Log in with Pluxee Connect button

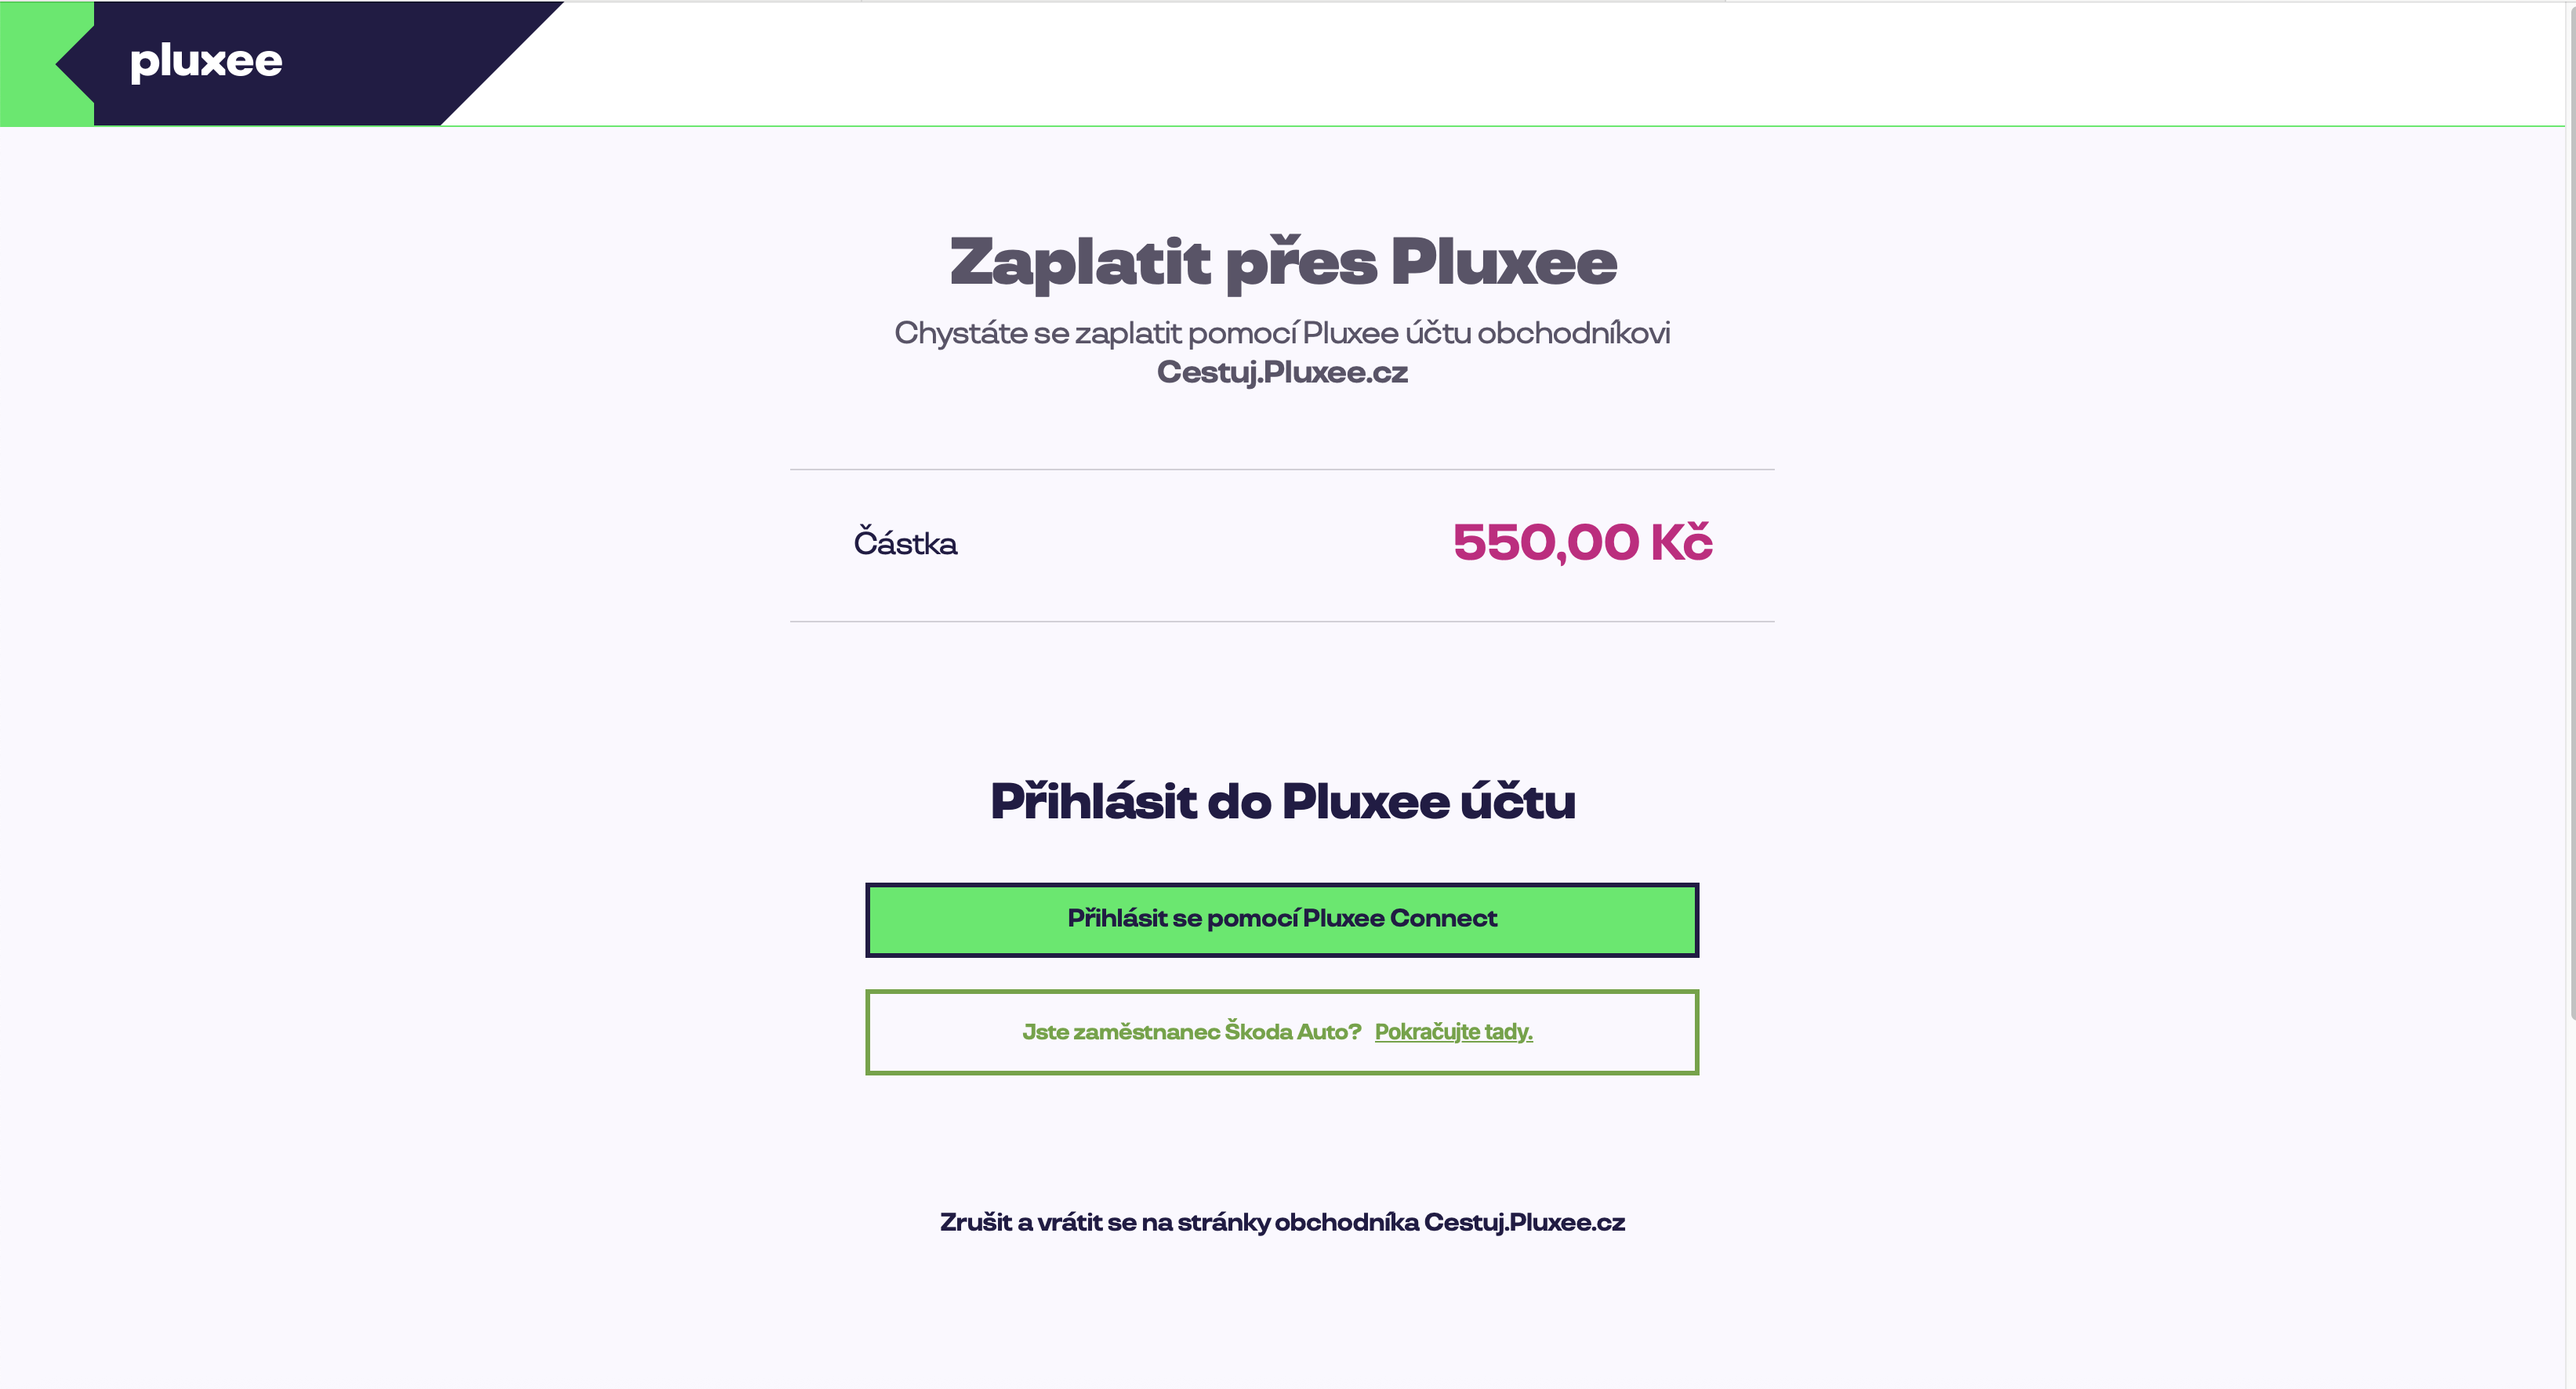click(x=1282, y=919)
